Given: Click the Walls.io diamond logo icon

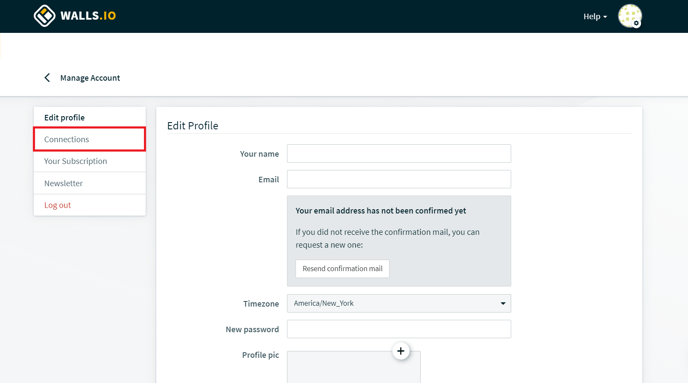Looking at the screenshot, I should [x=44, y=16].
